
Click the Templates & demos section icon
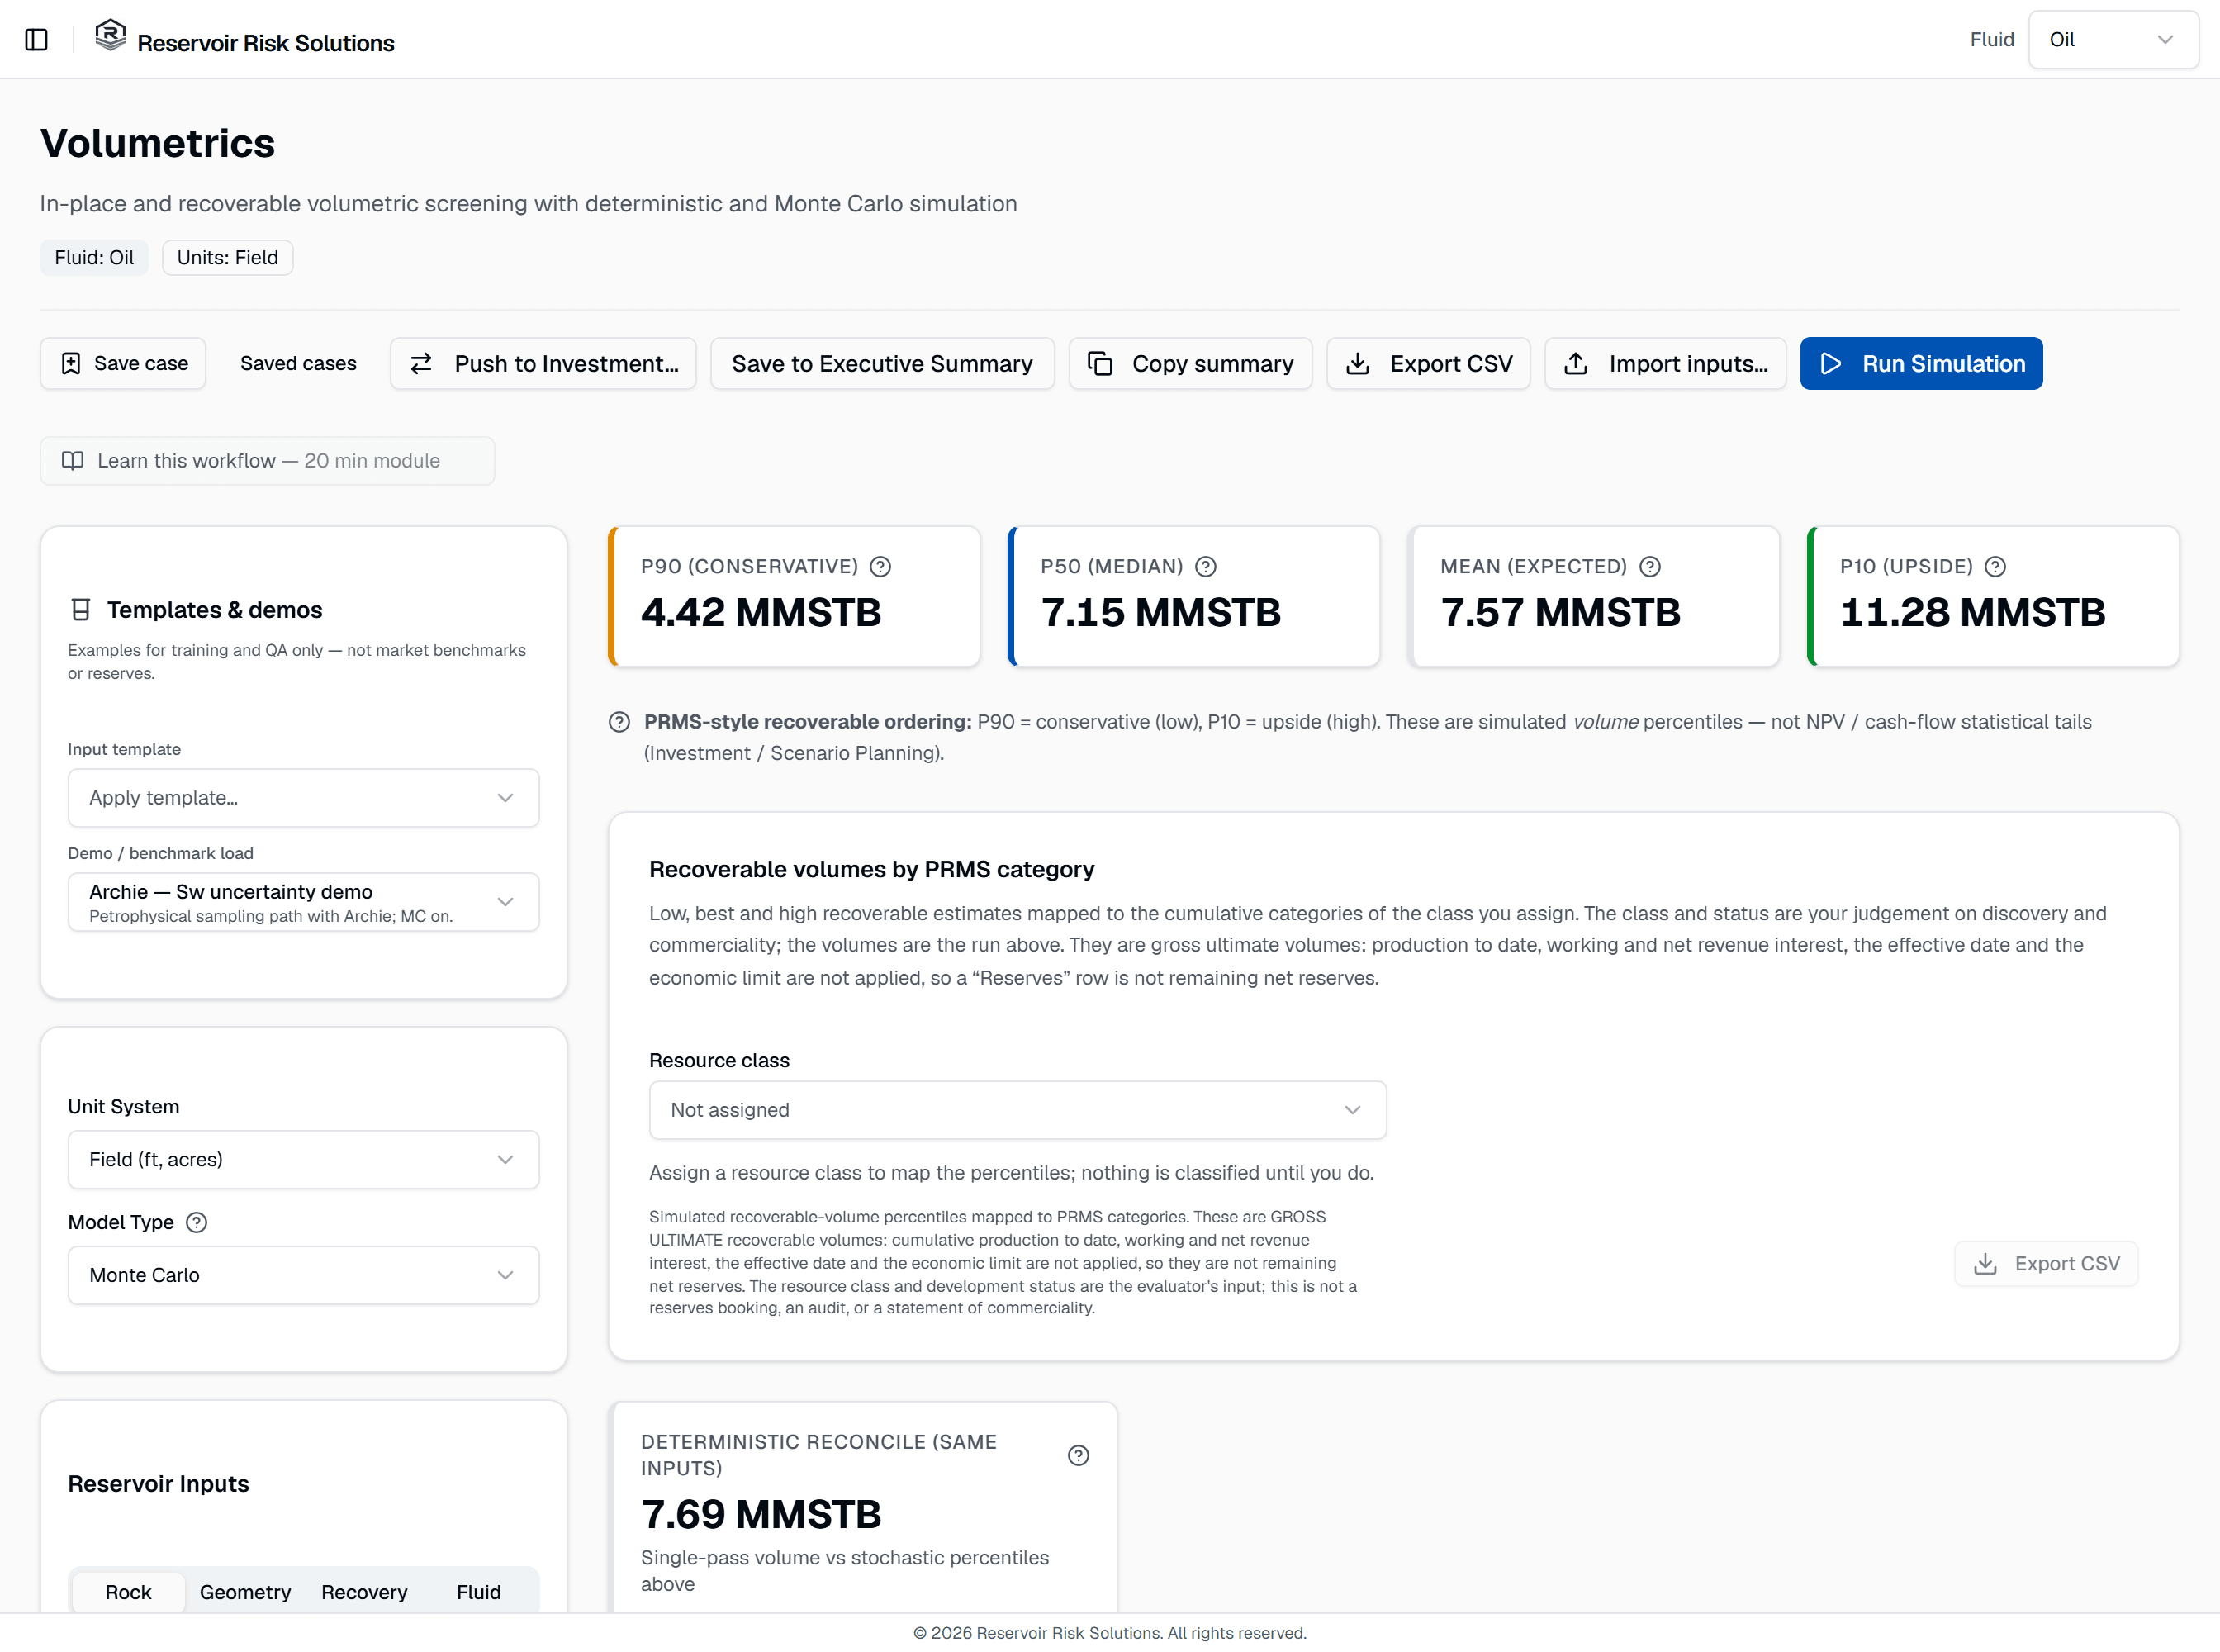[81, 610]
